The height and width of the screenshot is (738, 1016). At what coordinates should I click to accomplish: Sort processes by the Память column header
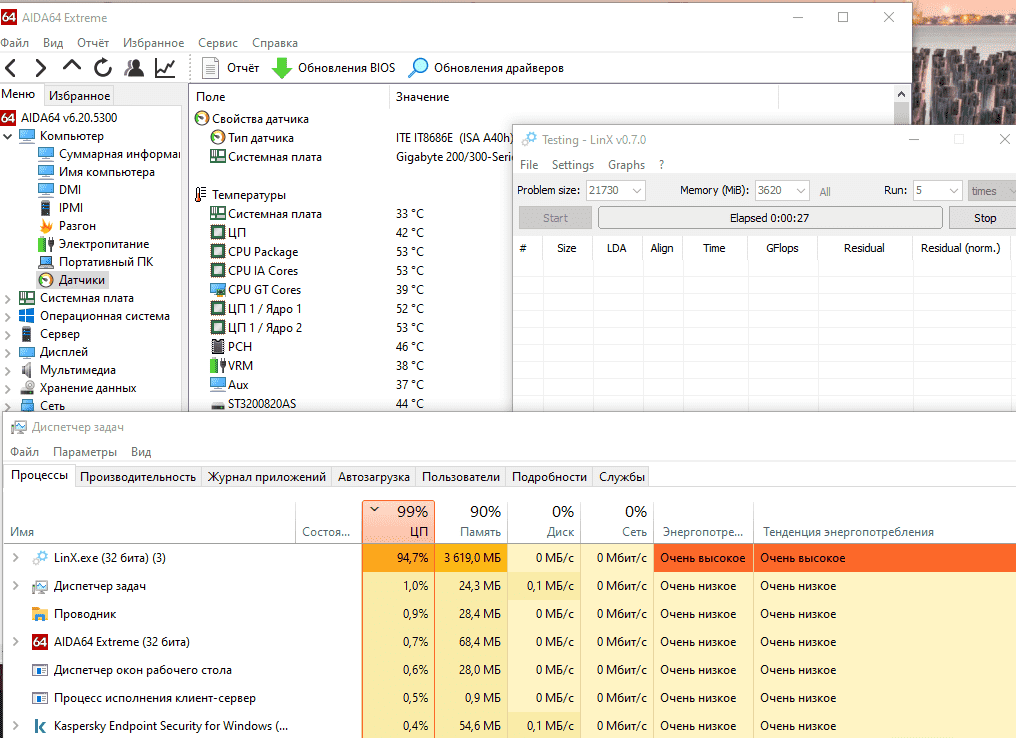[471, 522]
